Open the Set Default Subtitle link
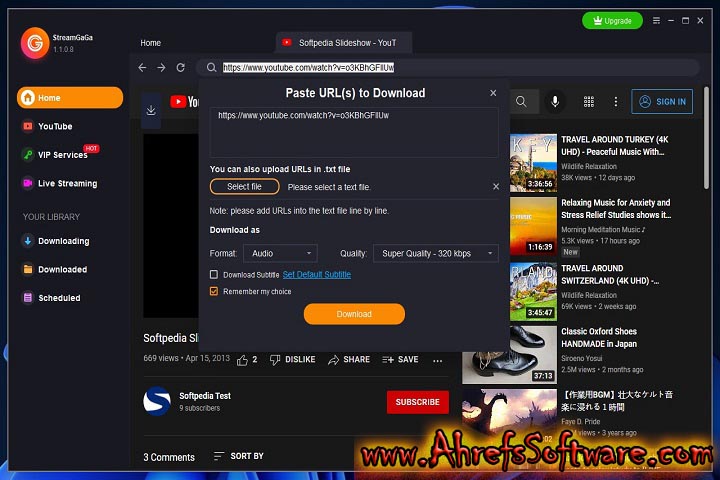Screen dimensions: 720x480 point(316,274)
